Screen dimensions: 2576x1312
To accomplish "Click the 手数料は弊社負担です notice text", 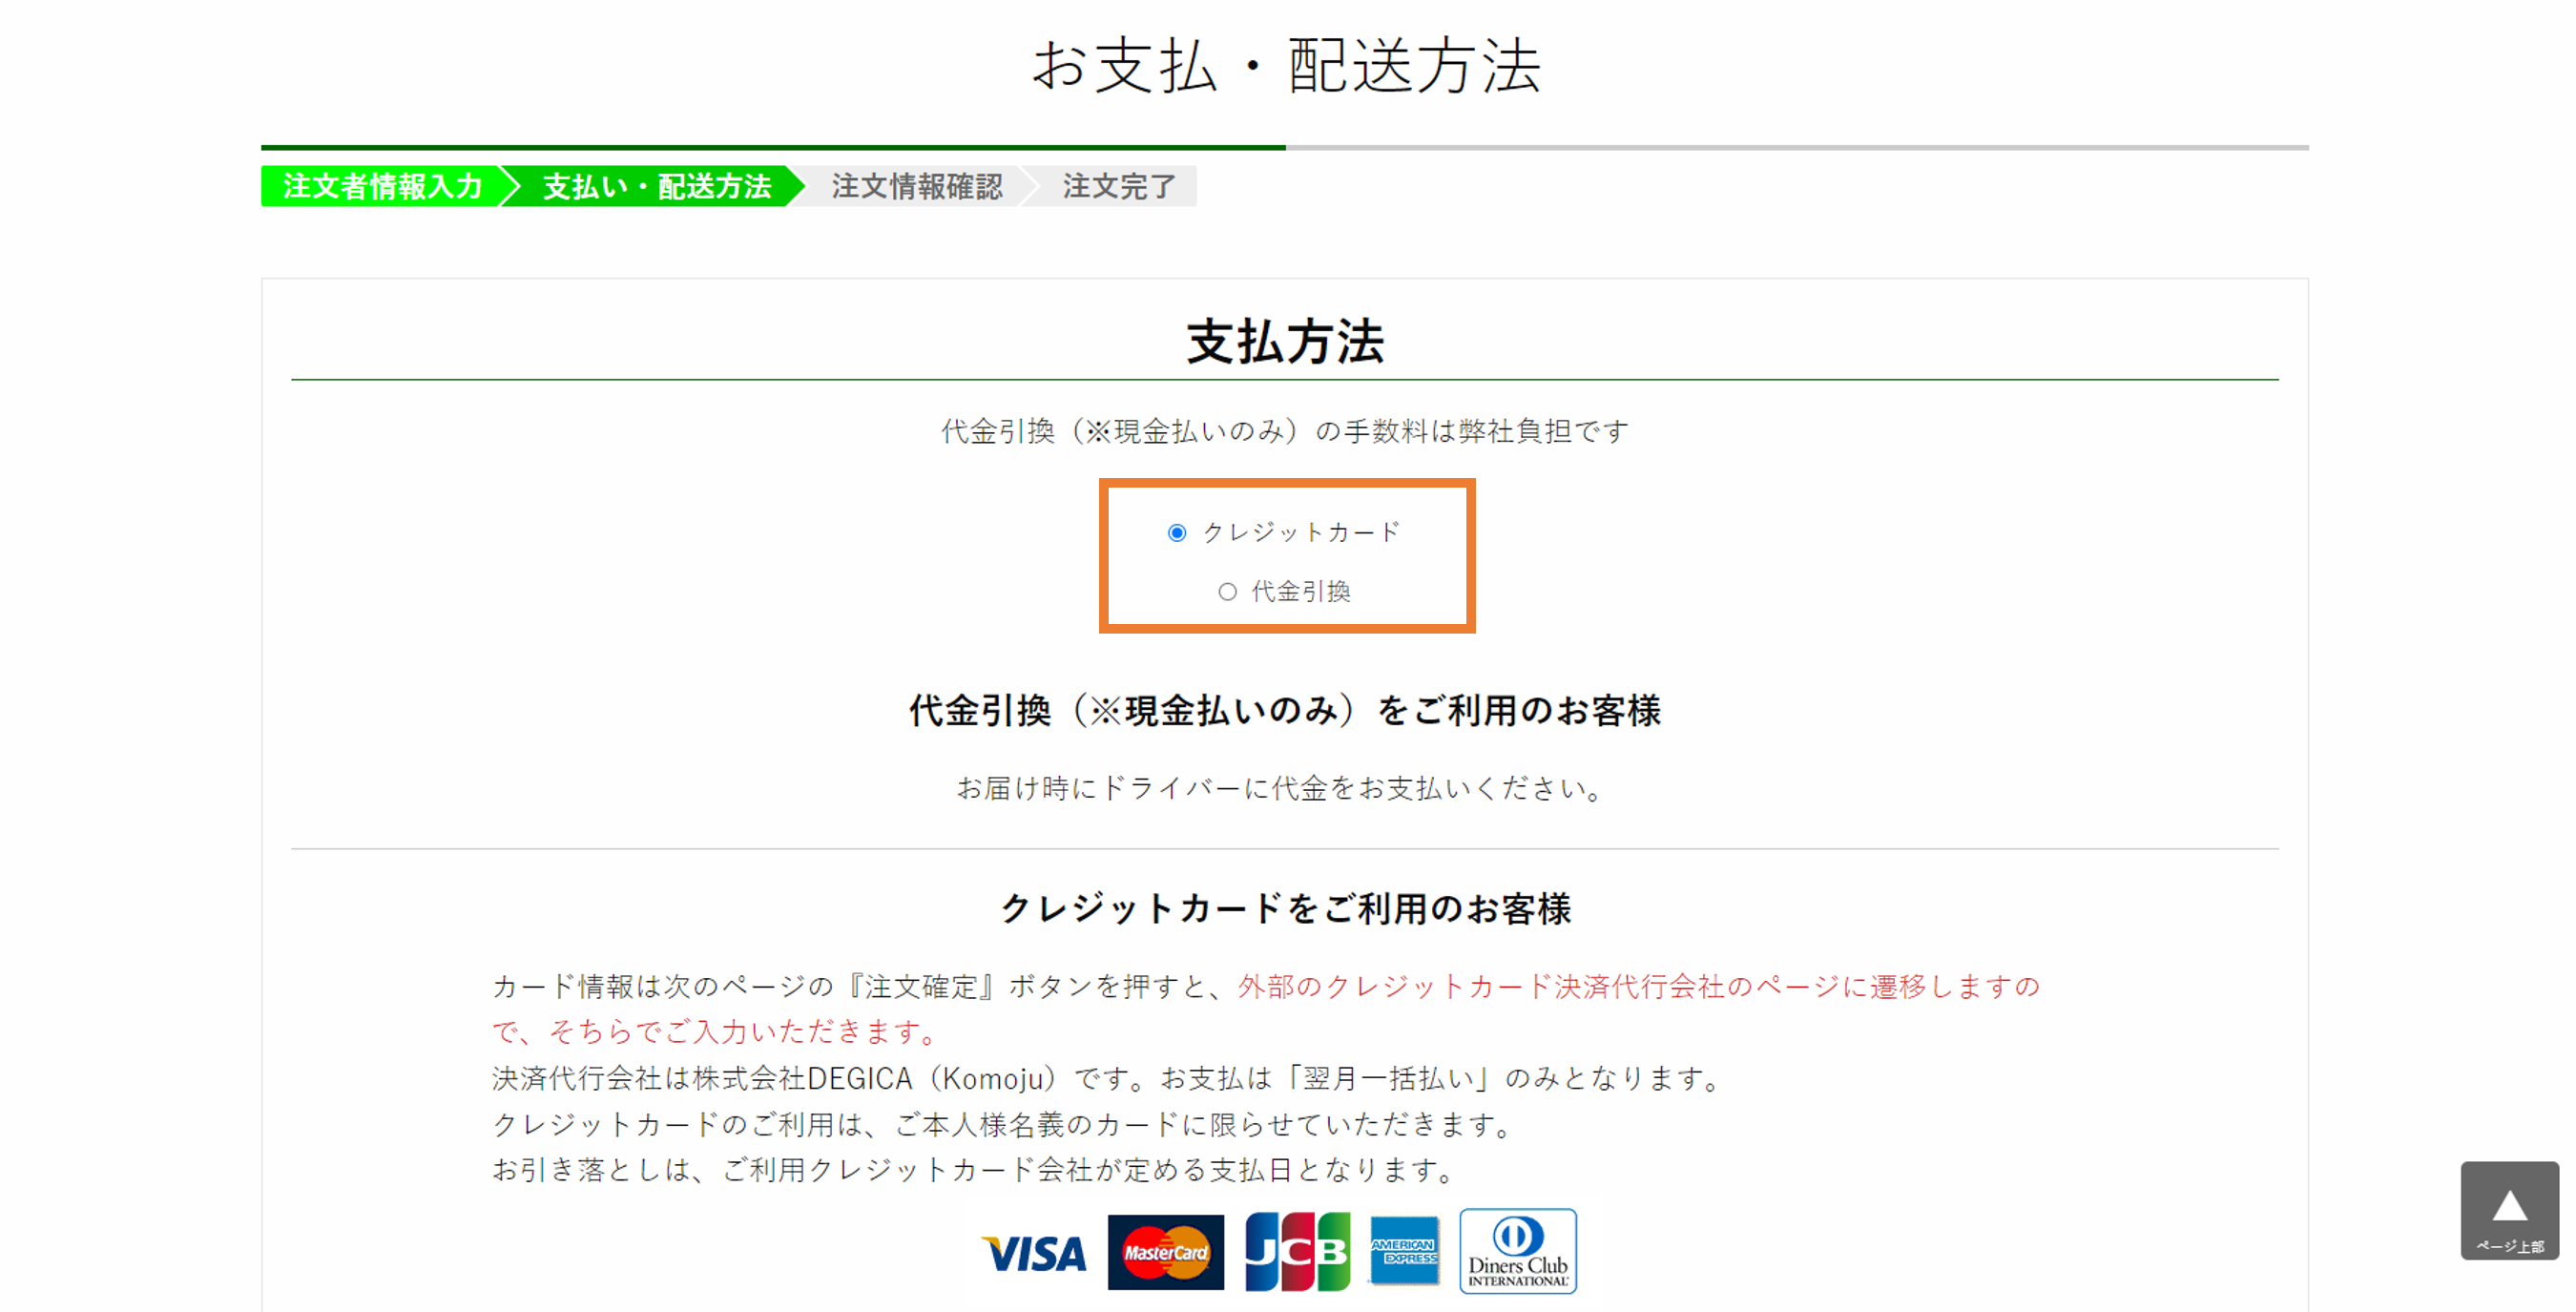I will coord(1286,431).
